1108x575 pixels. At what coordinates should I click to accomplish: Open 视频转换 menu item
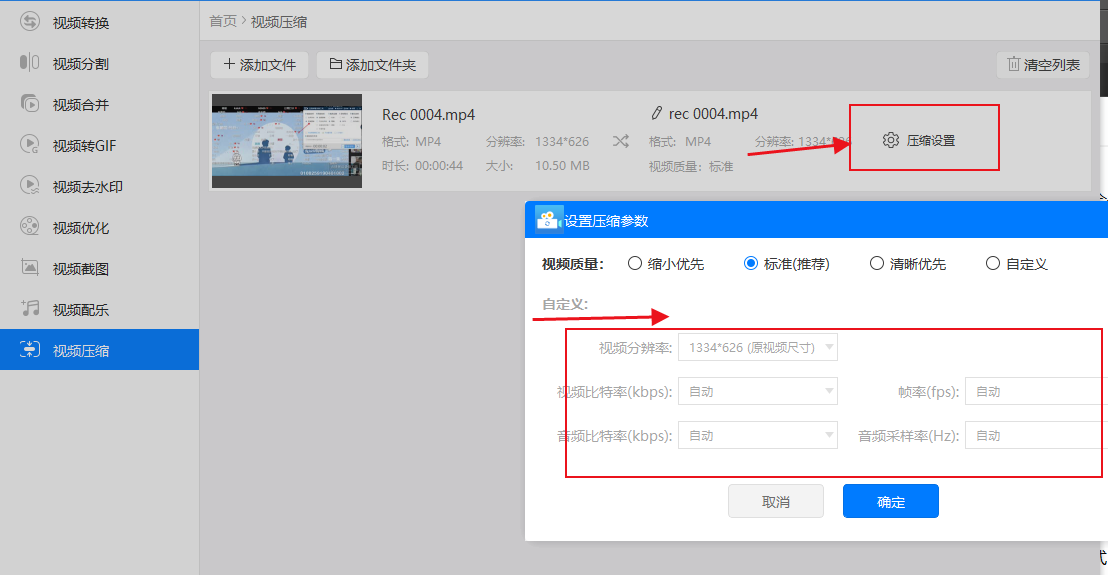pyautogui.click(x=100, y=22)
